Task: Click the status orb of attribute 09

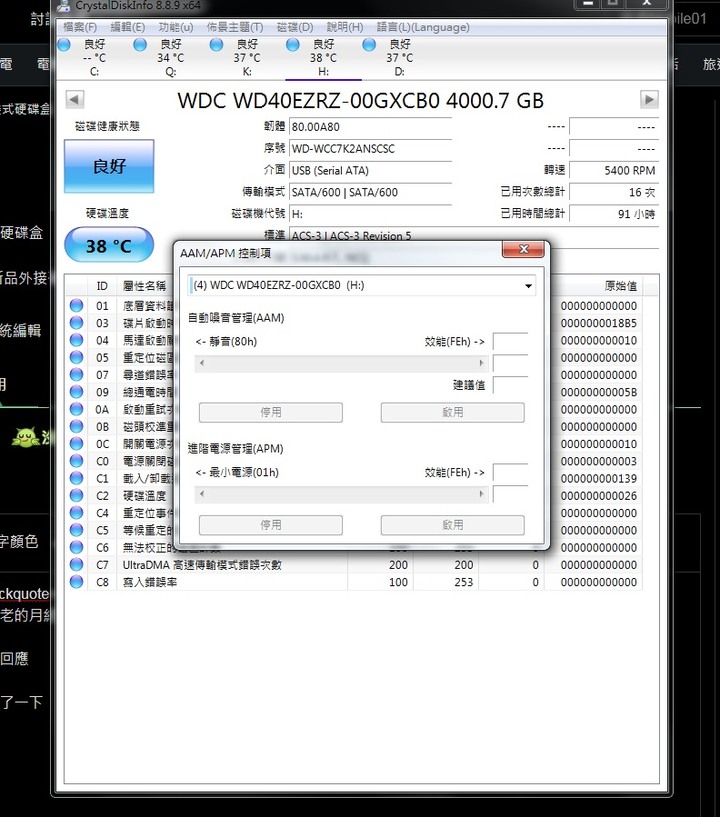Action: pos(76,391)
